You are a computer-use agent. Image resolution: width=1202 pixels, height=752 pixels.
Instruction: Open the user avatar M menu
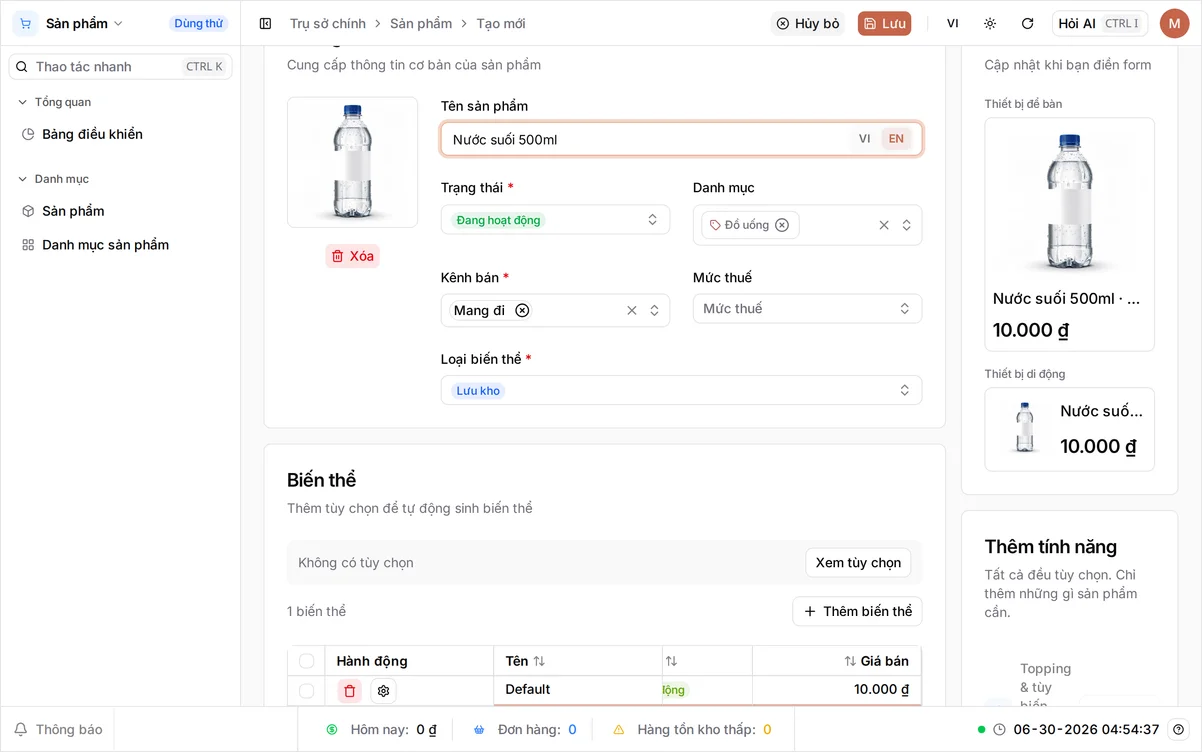coord(1174,23)
